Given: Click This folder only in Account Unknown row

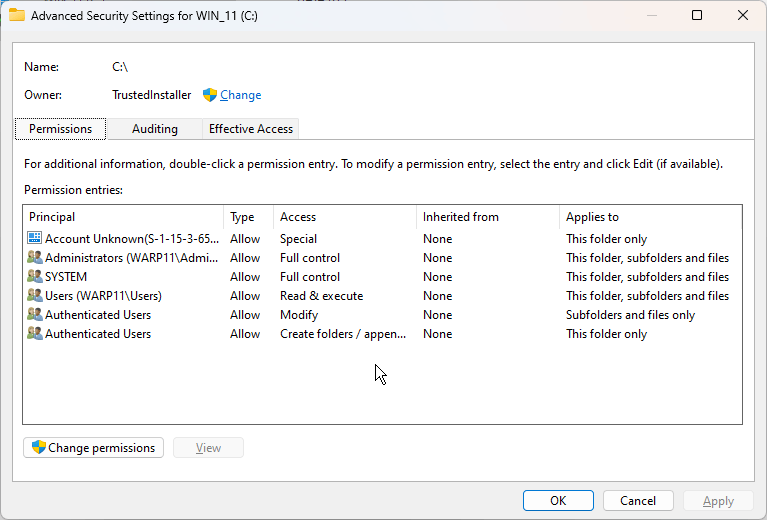Looking at the screenshot, I should coord(607,239).
